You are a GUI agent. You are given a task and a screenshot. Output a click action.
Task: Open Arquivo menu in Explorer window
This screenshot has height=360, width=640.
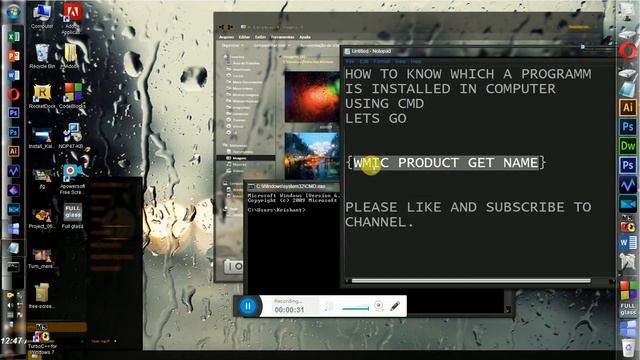click(x=227, y=37)
